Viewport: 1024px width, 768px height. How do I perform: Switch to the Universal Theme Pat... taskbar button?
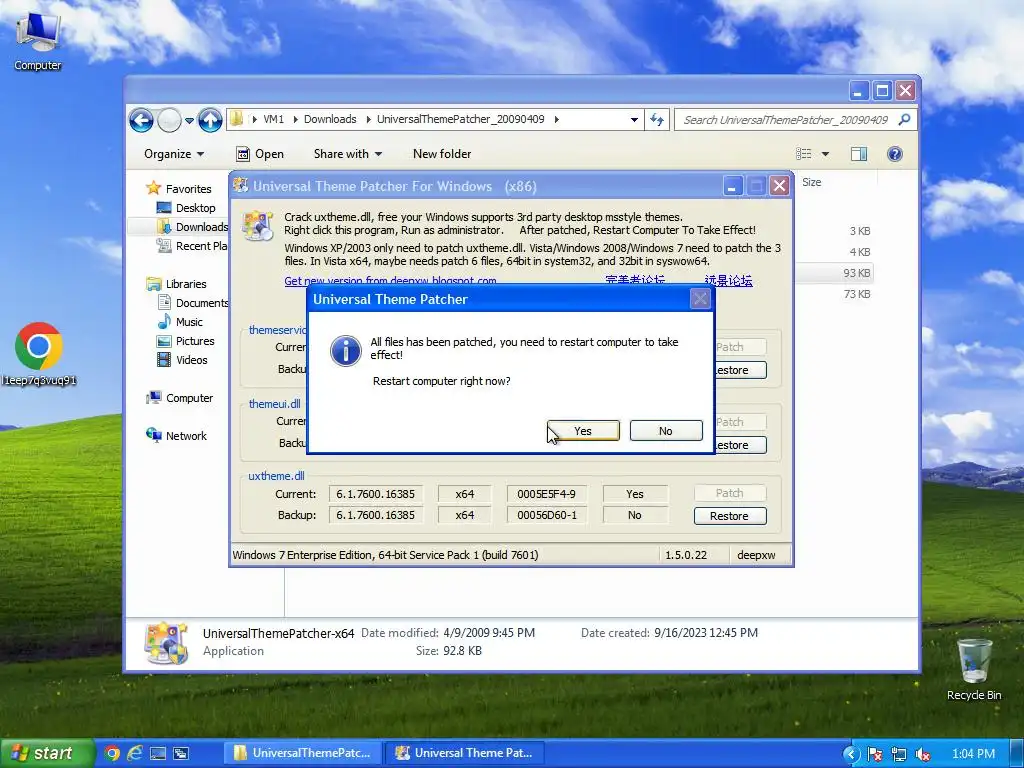(x=464, y=753)
